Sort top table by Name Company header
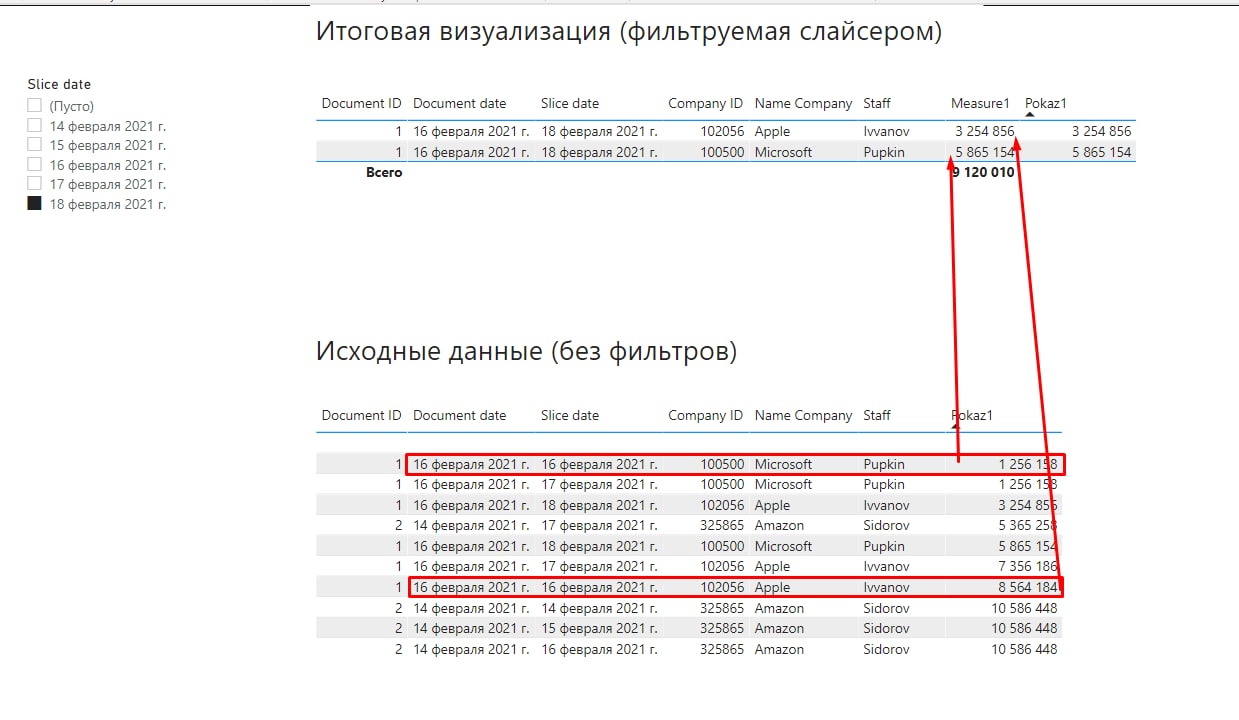This screenshot has width=1239, height=720. [803, 103]
